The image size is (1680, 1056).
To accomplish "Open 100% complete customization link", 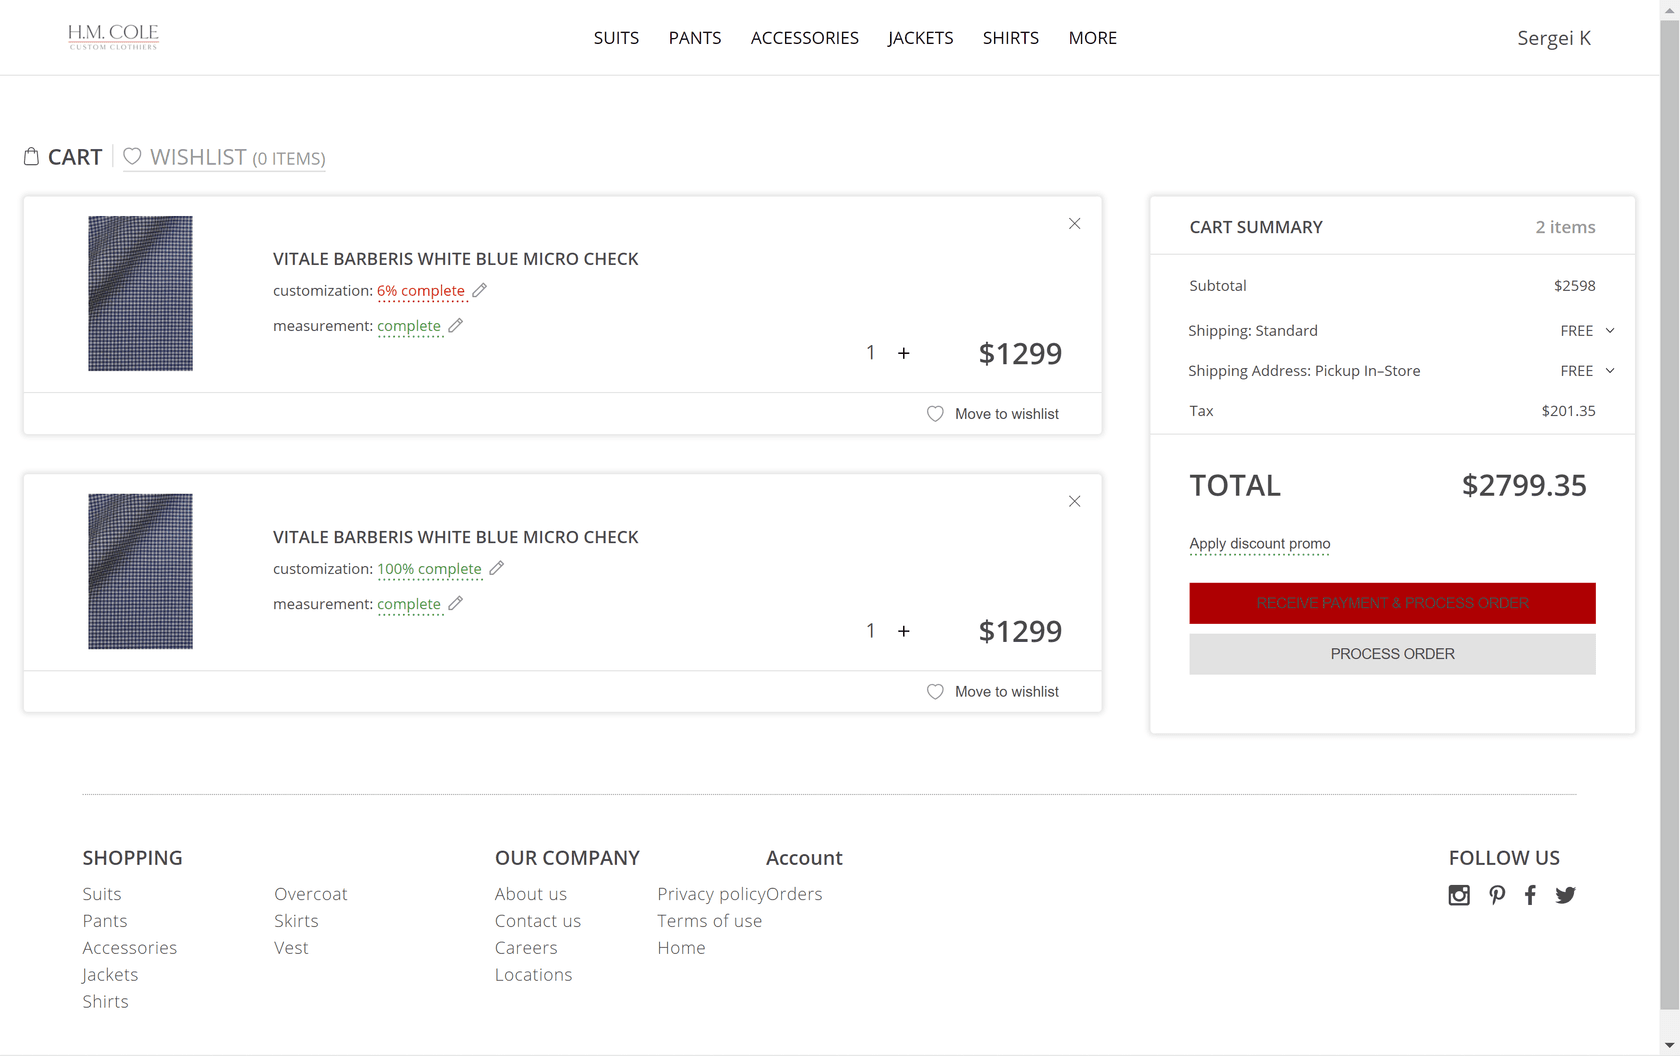I will [x=429, y=569].
